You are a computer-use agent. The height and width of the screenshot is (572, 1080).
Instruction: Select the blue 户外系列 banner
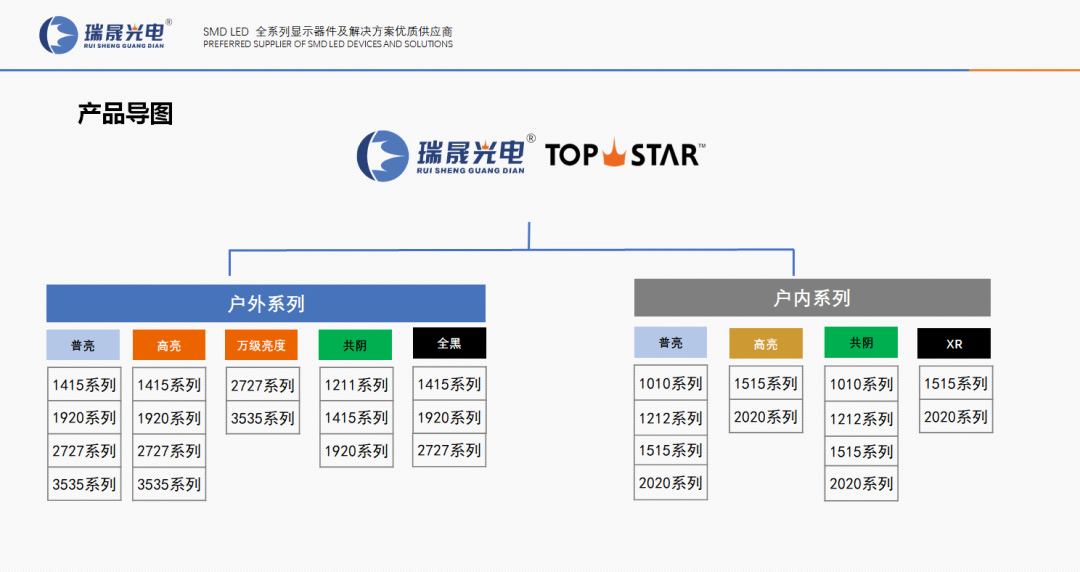coord(266,303)
